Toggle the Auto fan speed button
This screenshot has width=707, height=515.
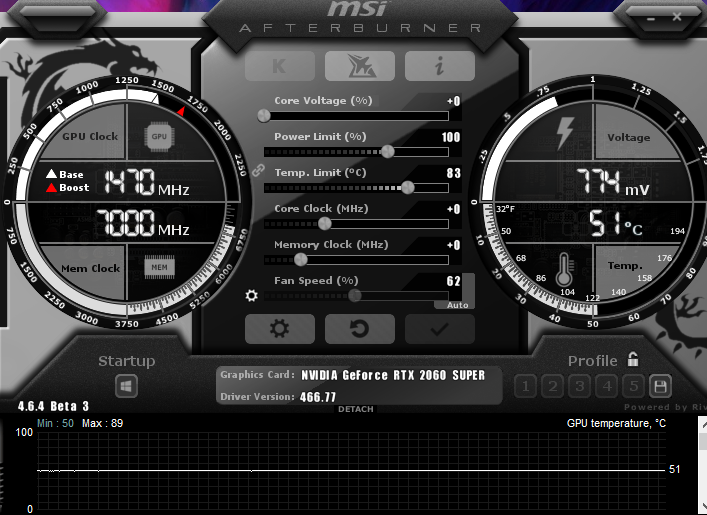tap(458, 305)
